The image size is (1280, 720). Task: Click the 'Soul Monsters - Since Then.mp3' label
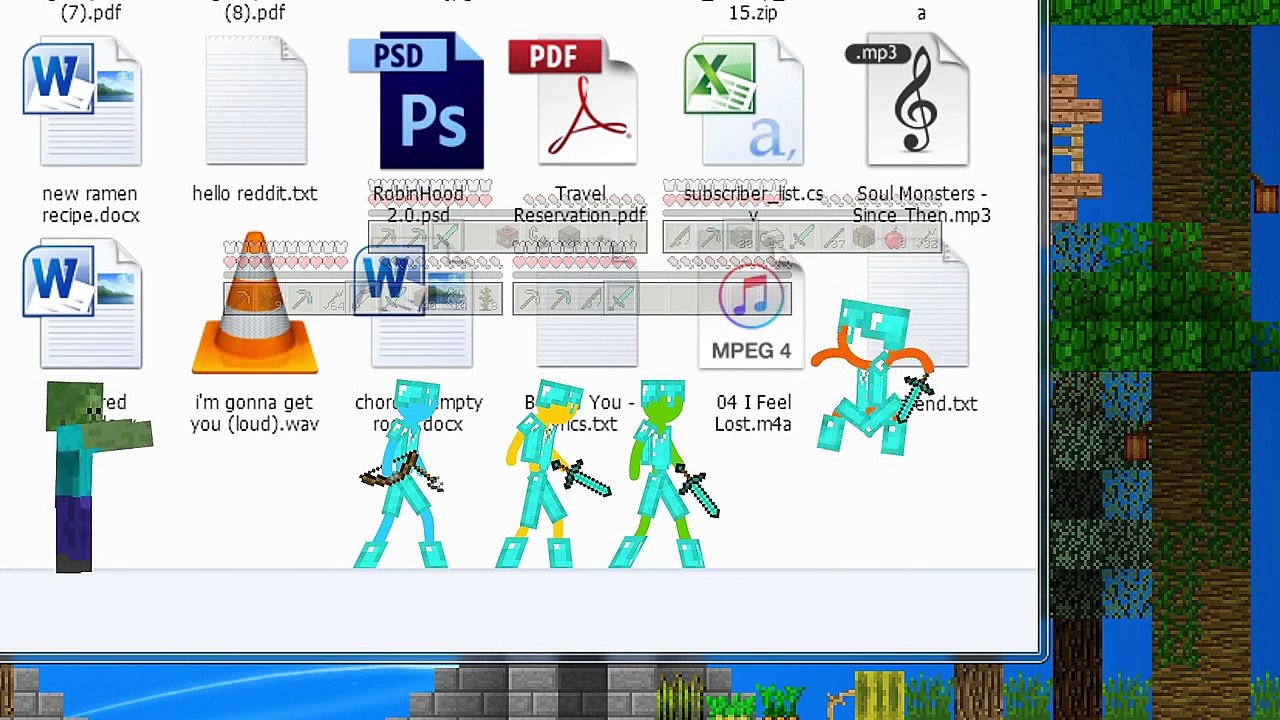pyautogui.click(x=922, y=204)
